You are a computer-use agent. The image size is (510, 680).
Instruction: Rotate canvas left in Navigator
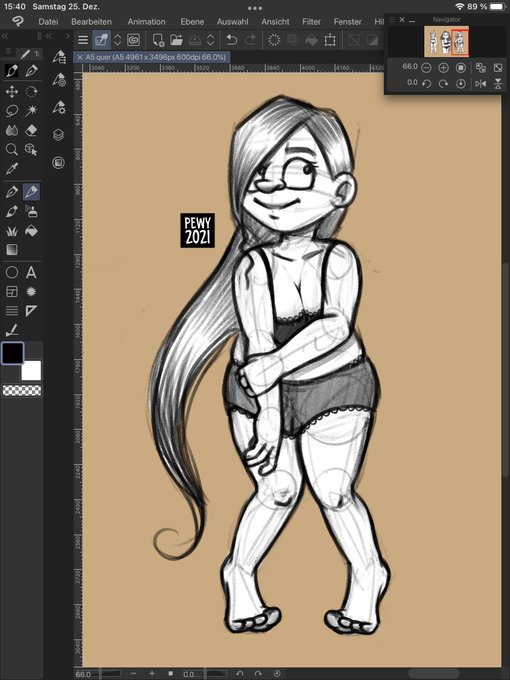pyautogui.click(x=426, y=83)
